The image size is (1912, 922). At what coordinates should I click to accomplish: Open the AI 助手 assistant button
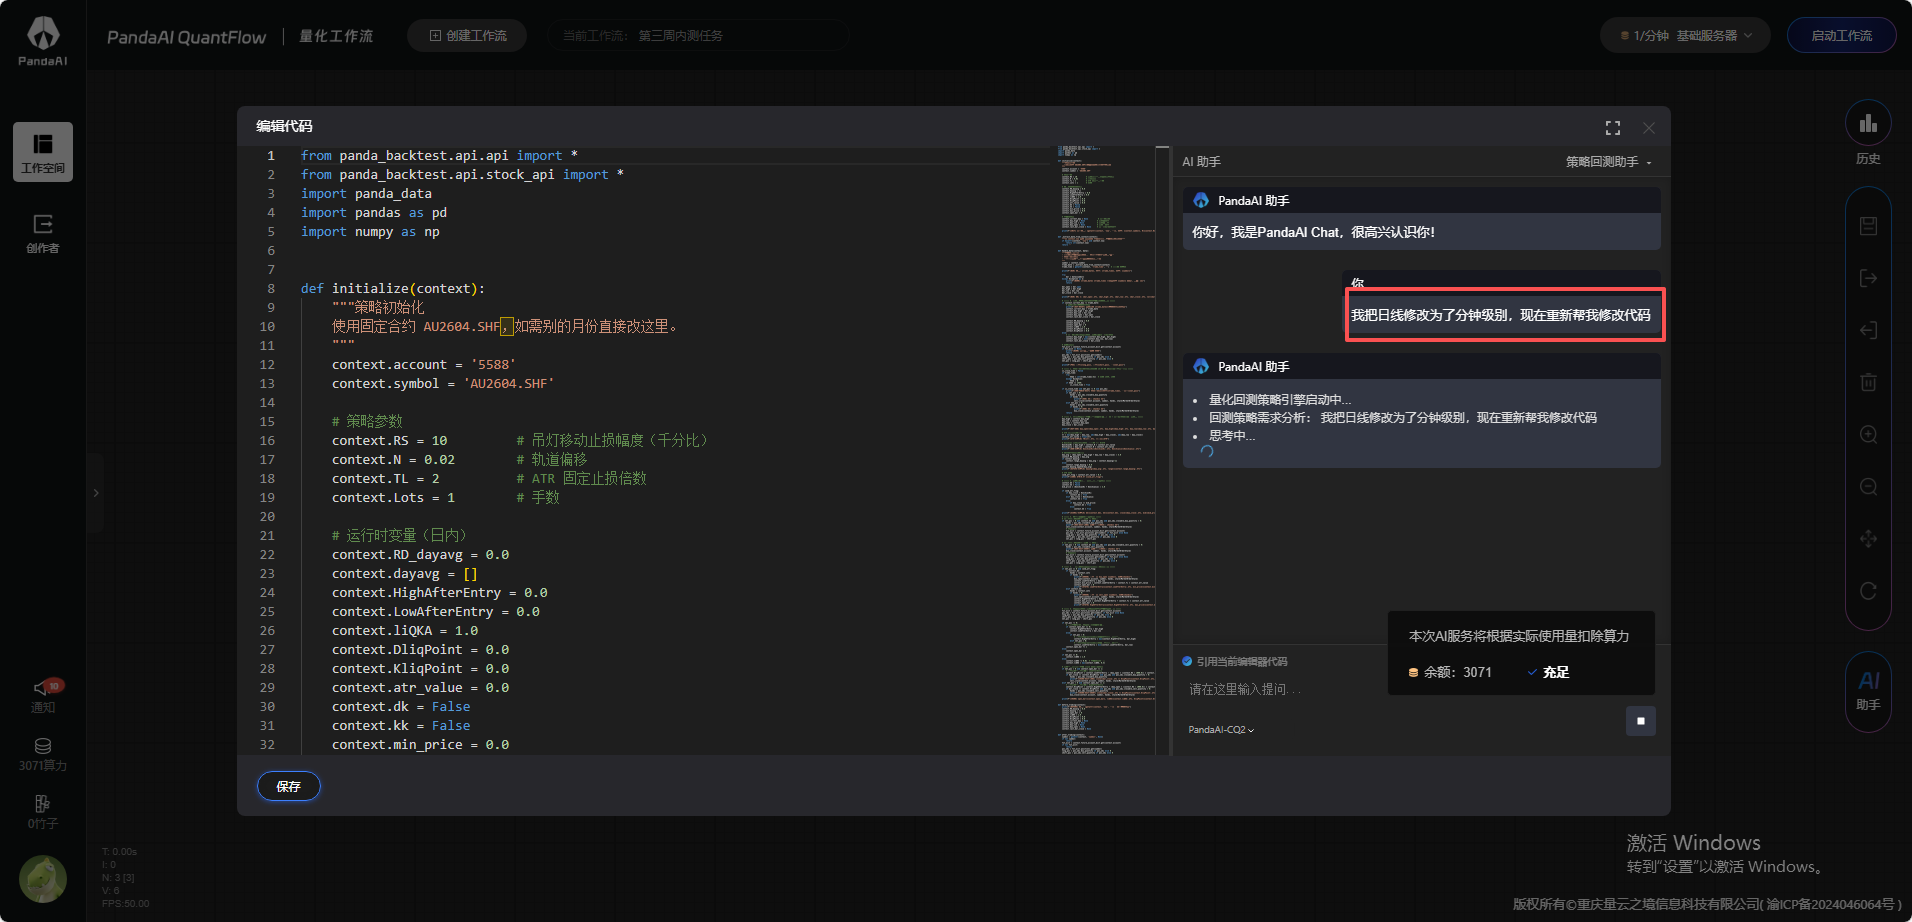[x=1868, y=690]
